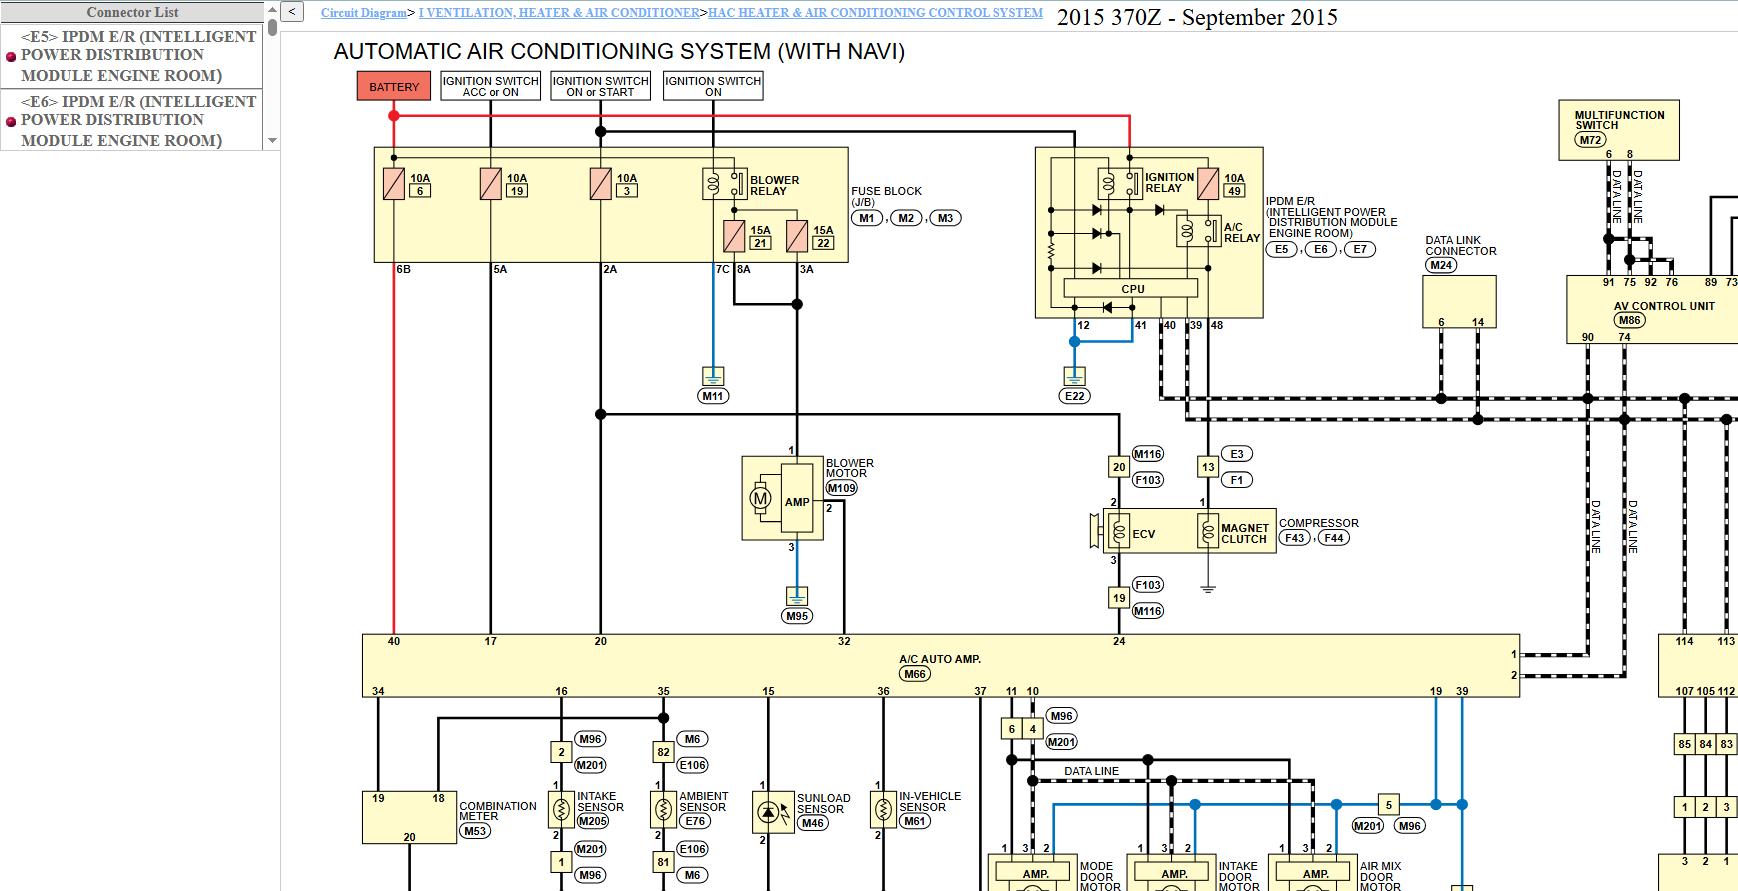Click the ambient sensor thermistor symbol

[663, 808]
